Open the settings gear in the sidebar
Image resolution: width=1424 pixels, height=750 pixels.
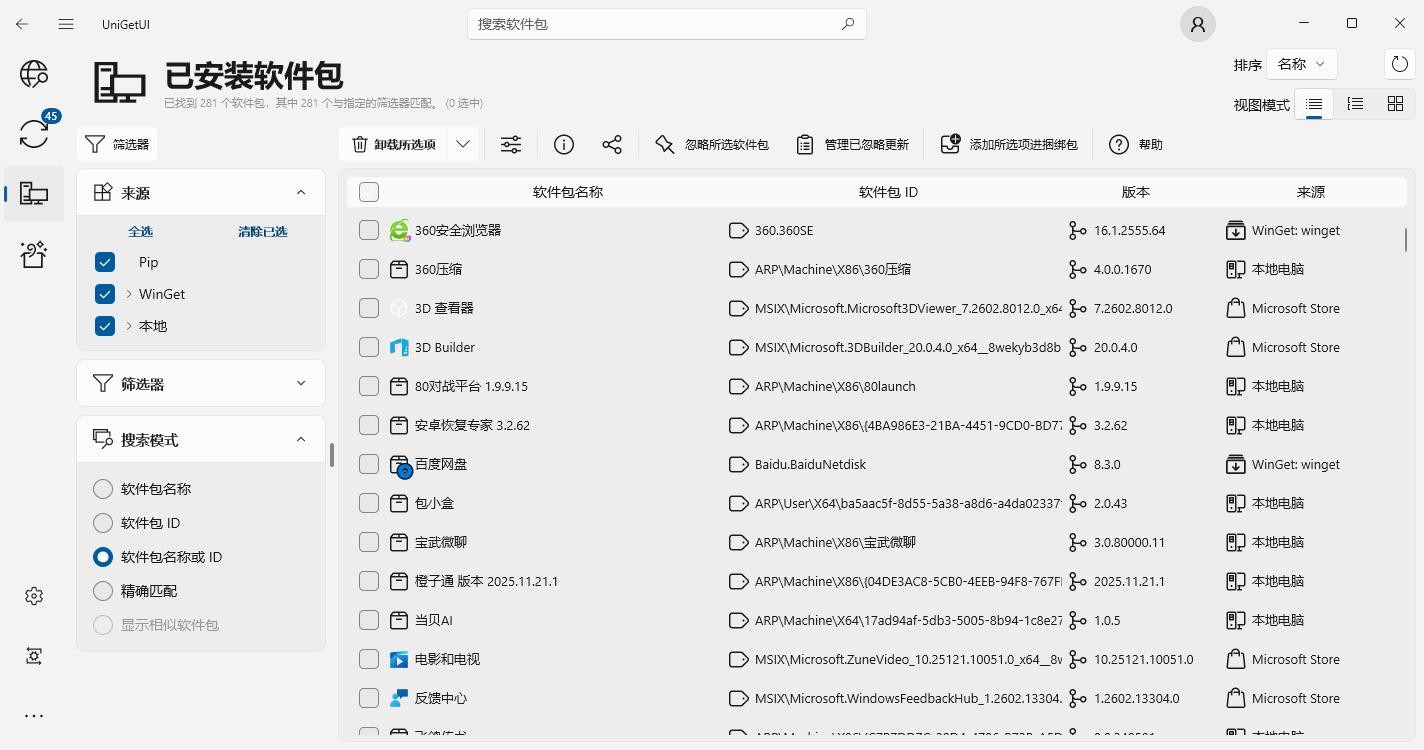click(x=34, y=596)
